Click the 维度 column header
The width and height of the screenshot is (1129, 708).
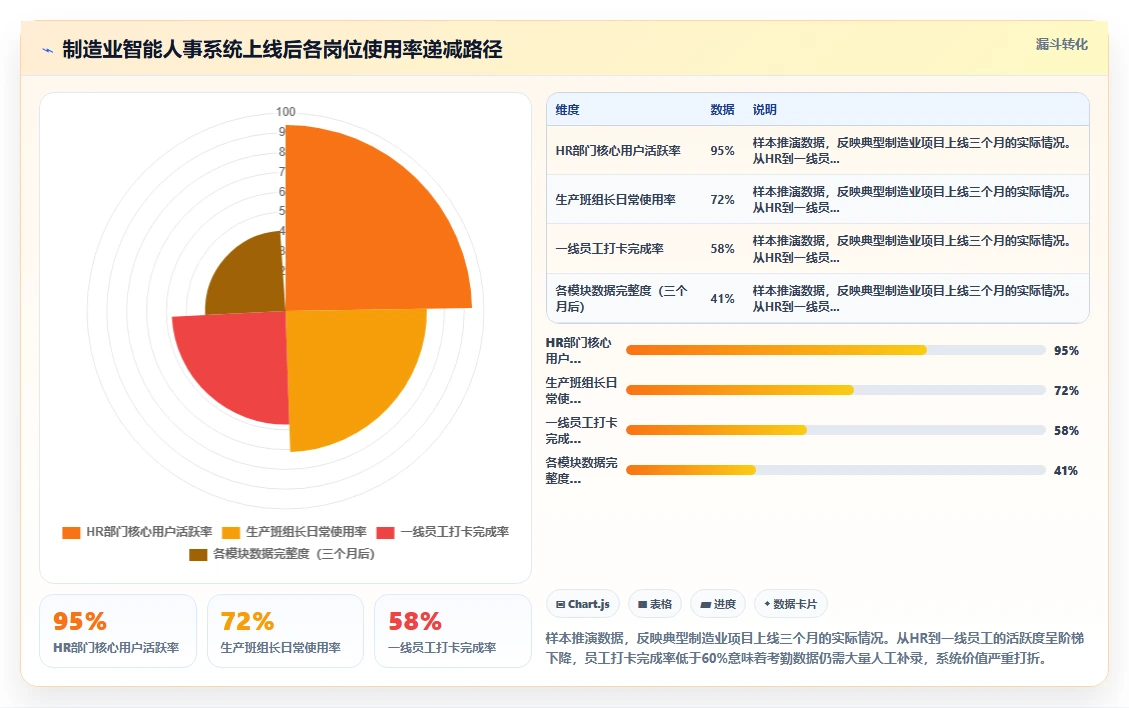[567, 109]
